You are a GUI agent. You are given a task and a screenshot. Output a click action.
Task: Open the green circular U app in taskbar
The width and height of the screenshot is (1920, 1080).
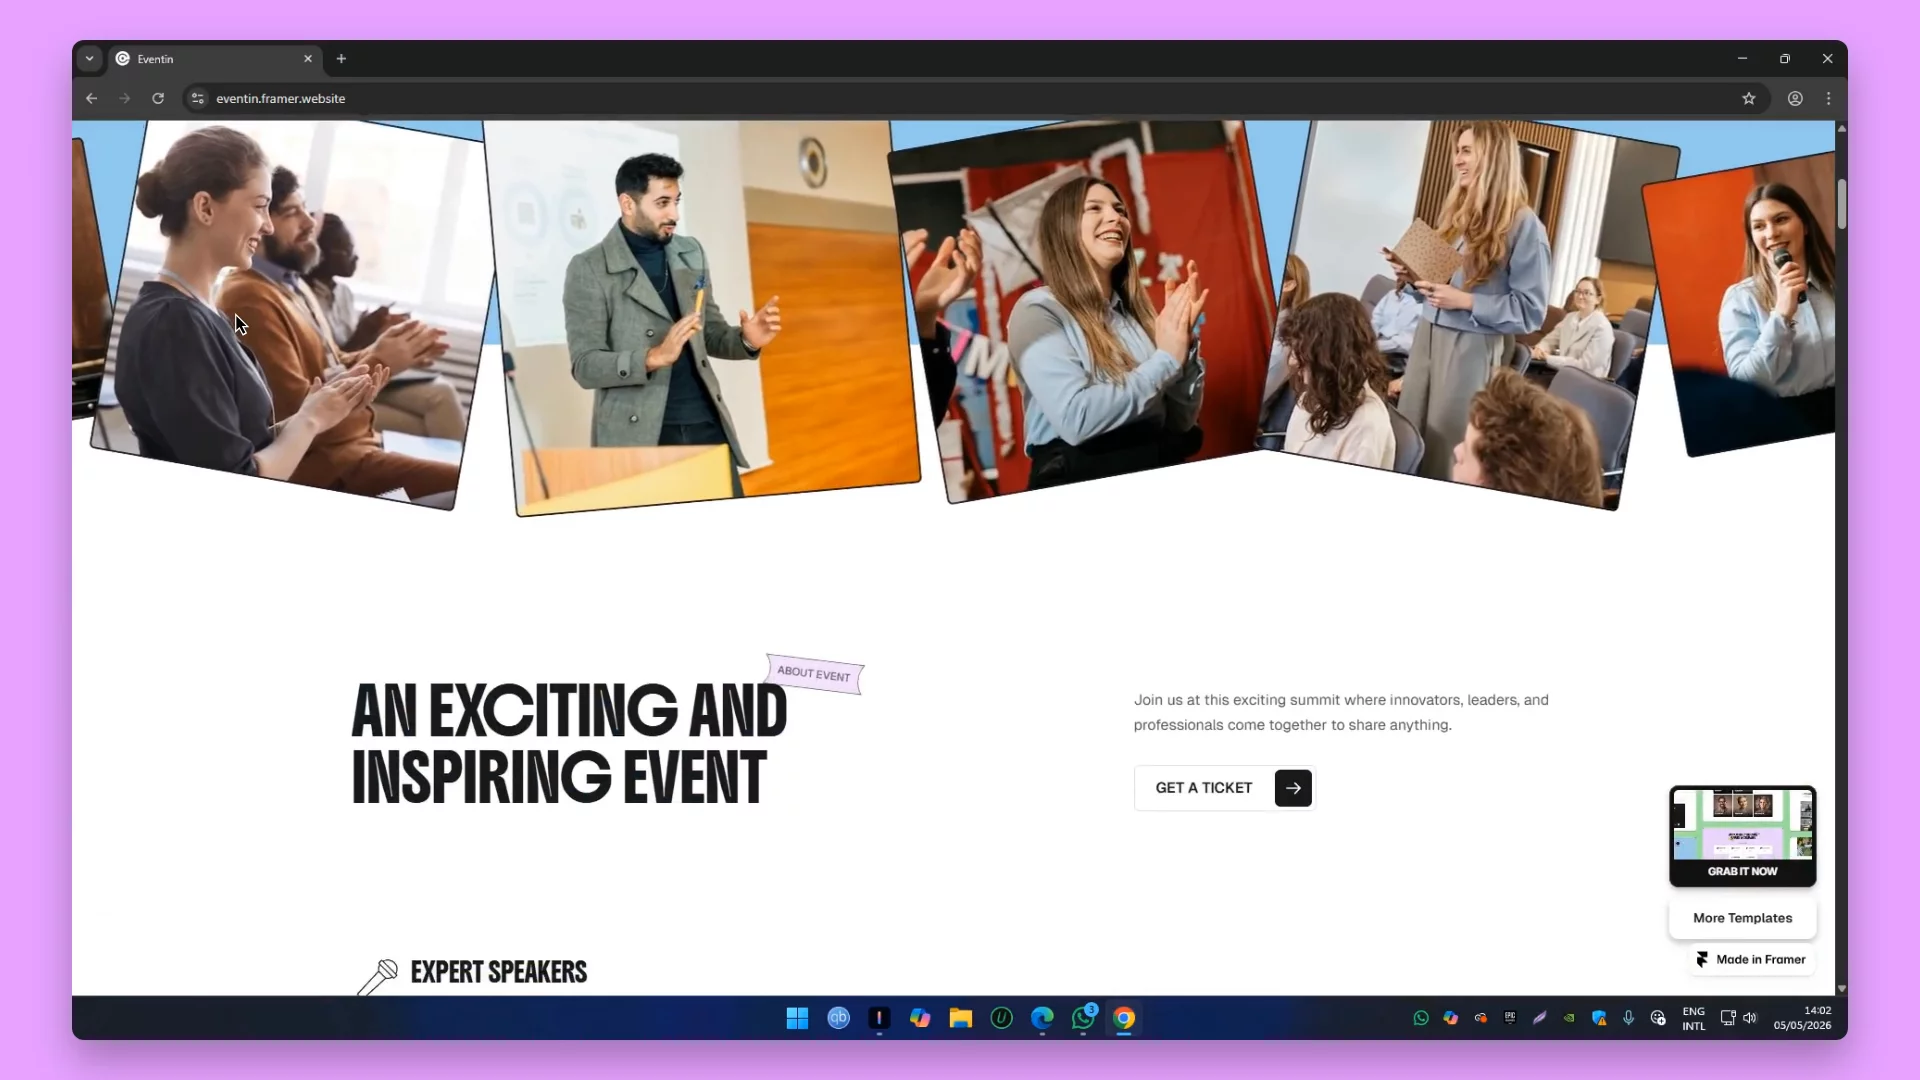coord(1001,1018)
